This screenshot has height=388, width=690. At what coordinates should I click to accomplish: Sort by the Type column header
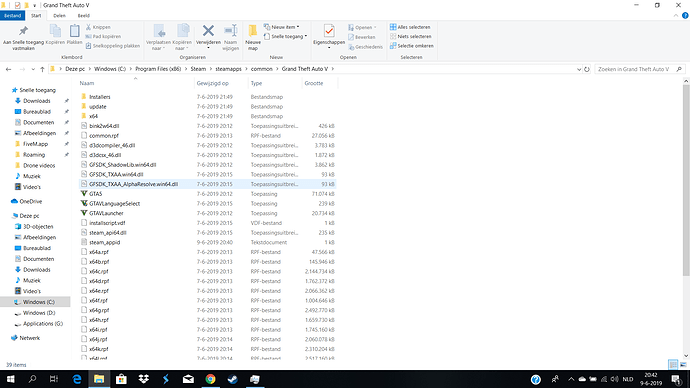point(256,83)
